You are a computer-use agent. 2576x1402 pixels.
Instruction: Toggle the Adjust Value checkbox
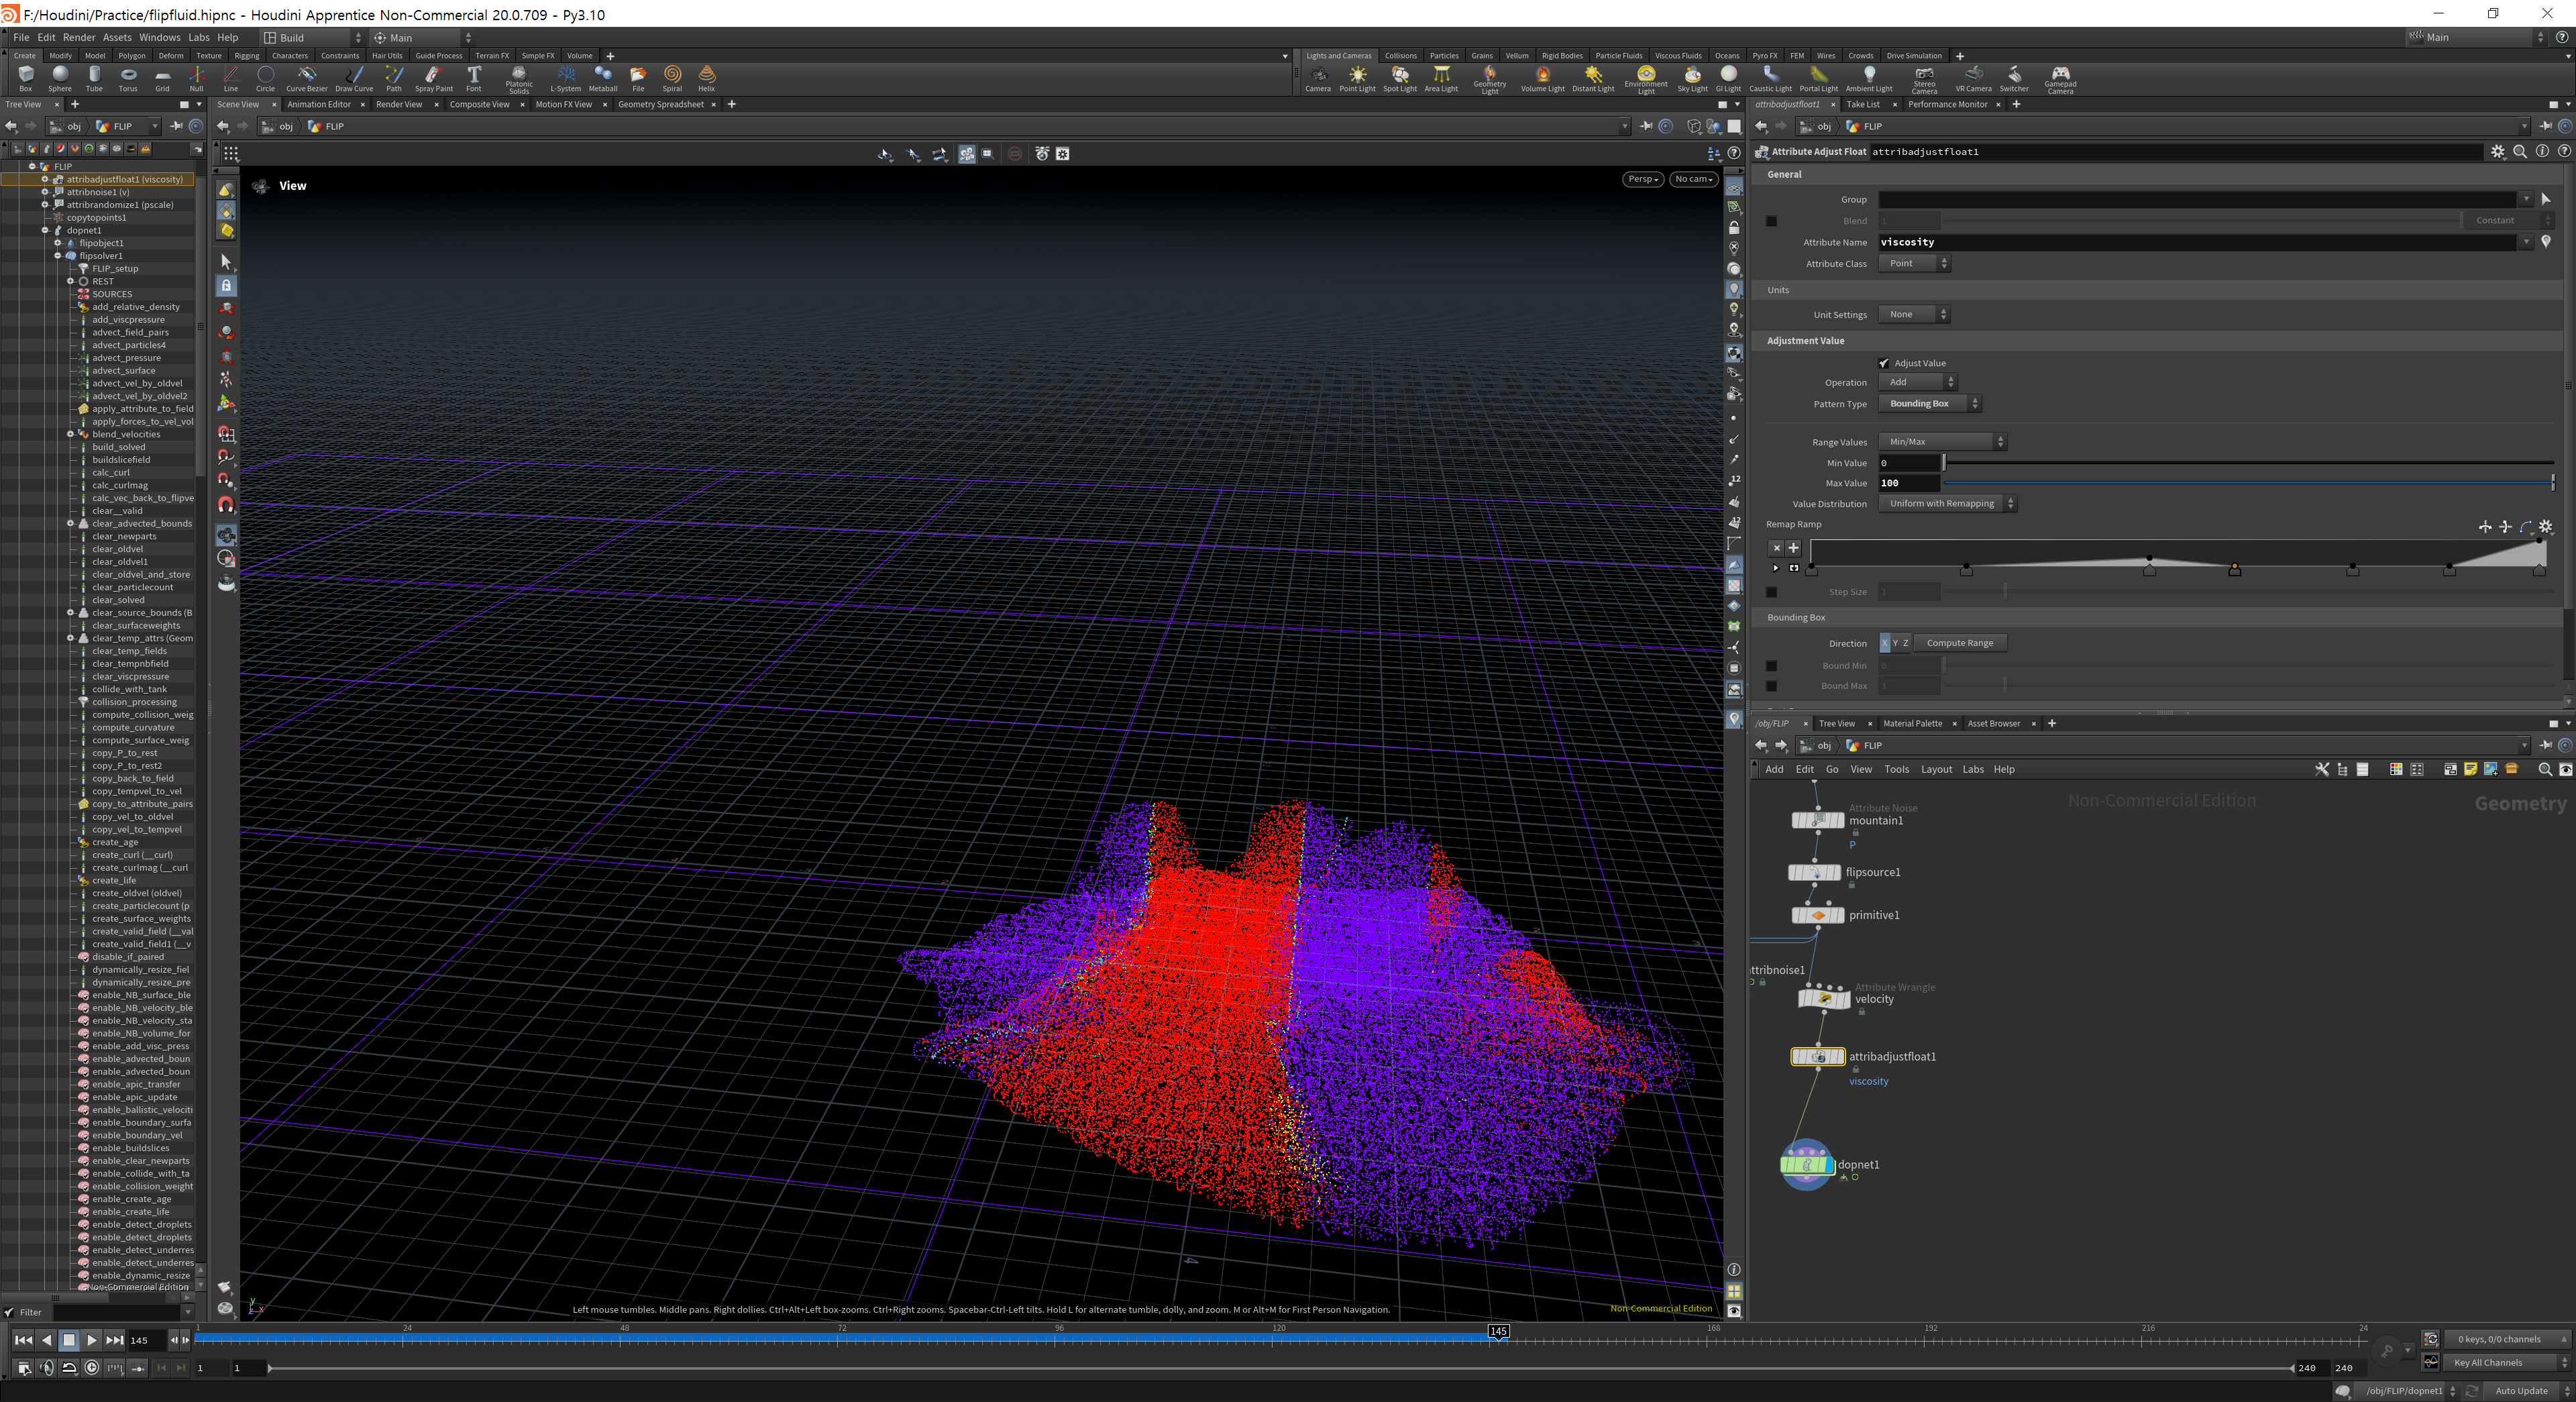1884,363
